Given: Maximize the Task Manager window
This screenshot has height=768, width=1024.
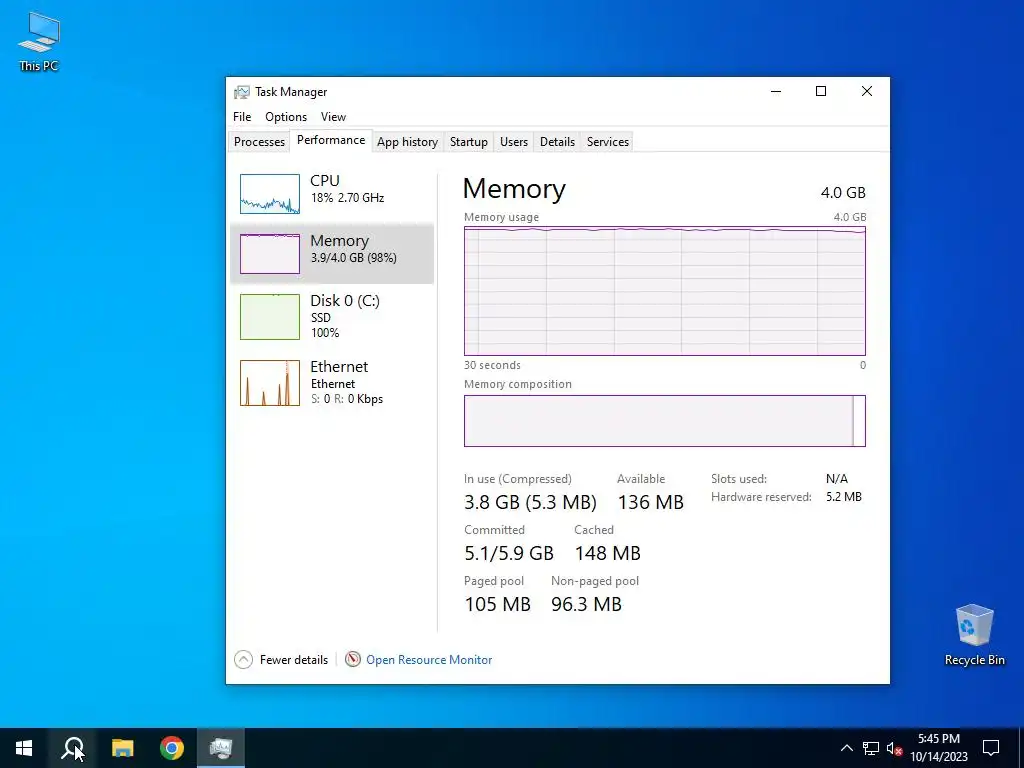Looking at the screenshot, I should coord(821,91).
